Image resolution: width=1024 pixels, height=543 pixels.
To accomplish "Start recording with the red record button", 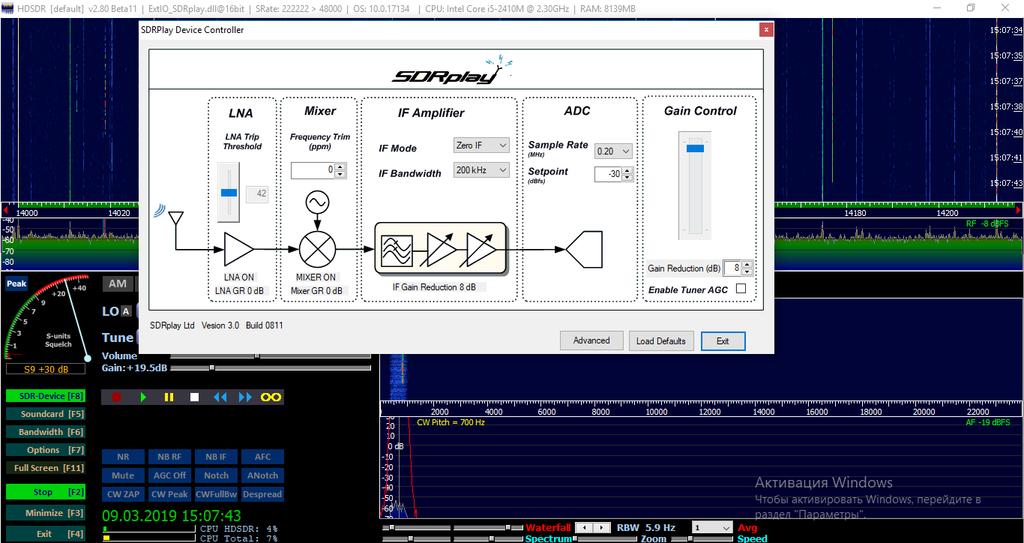I will tap(117, 397).
